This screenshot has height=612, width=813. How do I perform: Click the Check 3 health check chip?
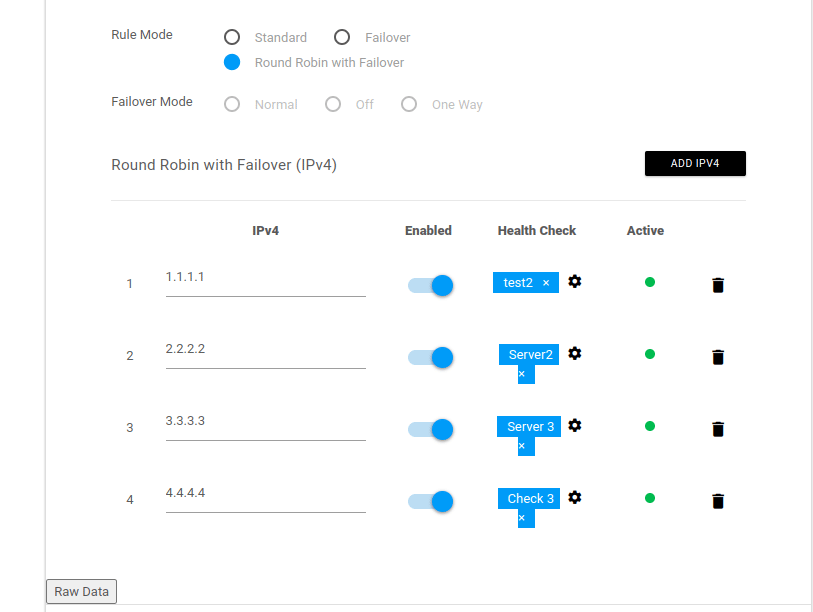(x=529, y=499)
